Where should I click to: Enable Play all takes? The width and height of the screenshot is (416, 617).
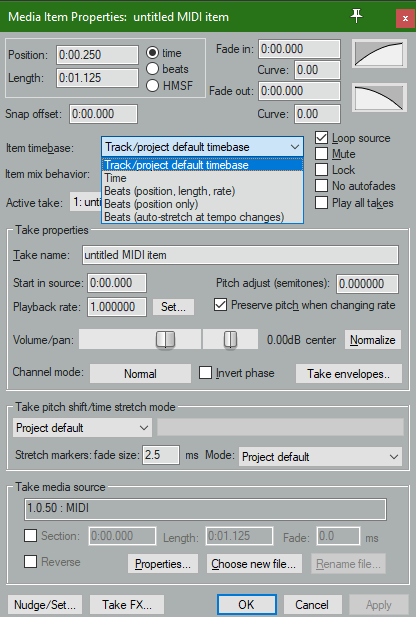(322, 203)
